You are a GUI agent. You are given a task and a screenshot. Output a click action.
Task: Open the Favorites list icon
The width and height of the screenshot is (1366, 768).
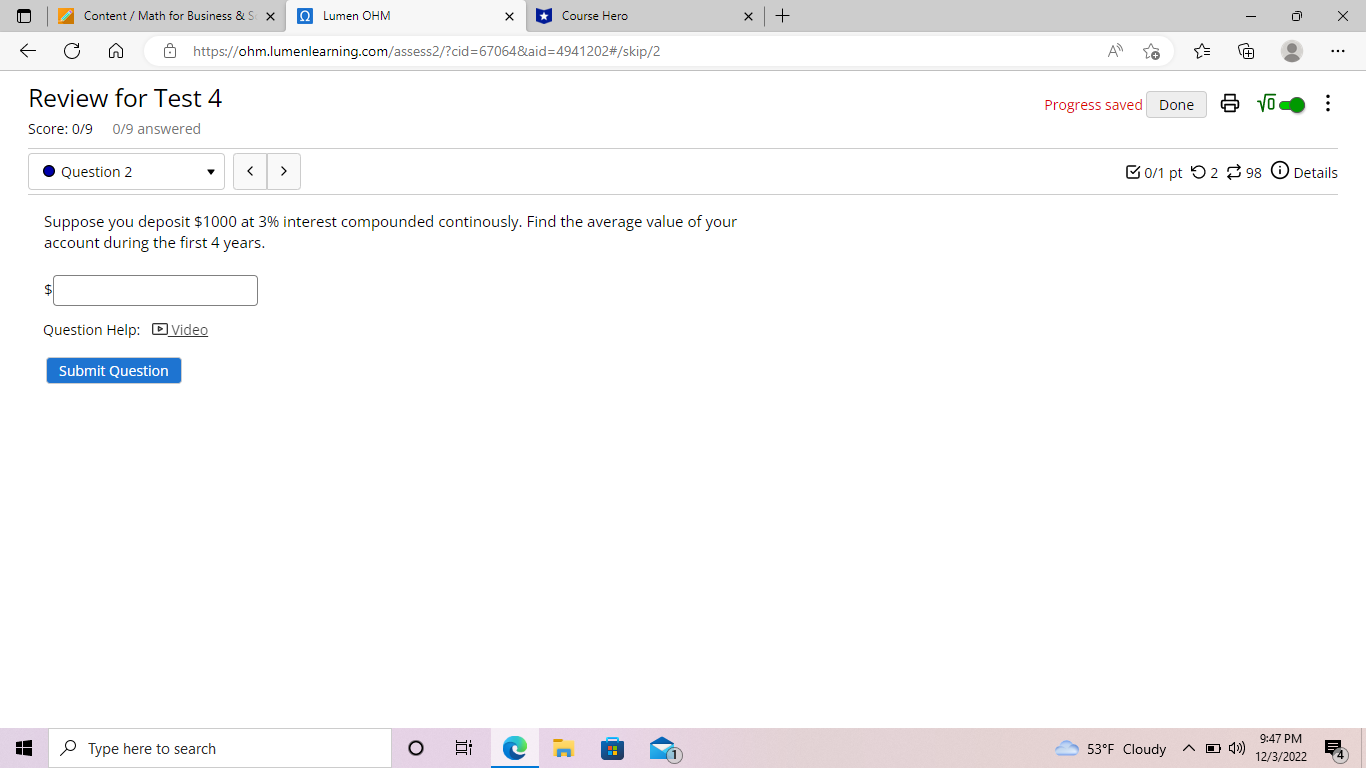pyautogui.click(x=1202, y=51)
